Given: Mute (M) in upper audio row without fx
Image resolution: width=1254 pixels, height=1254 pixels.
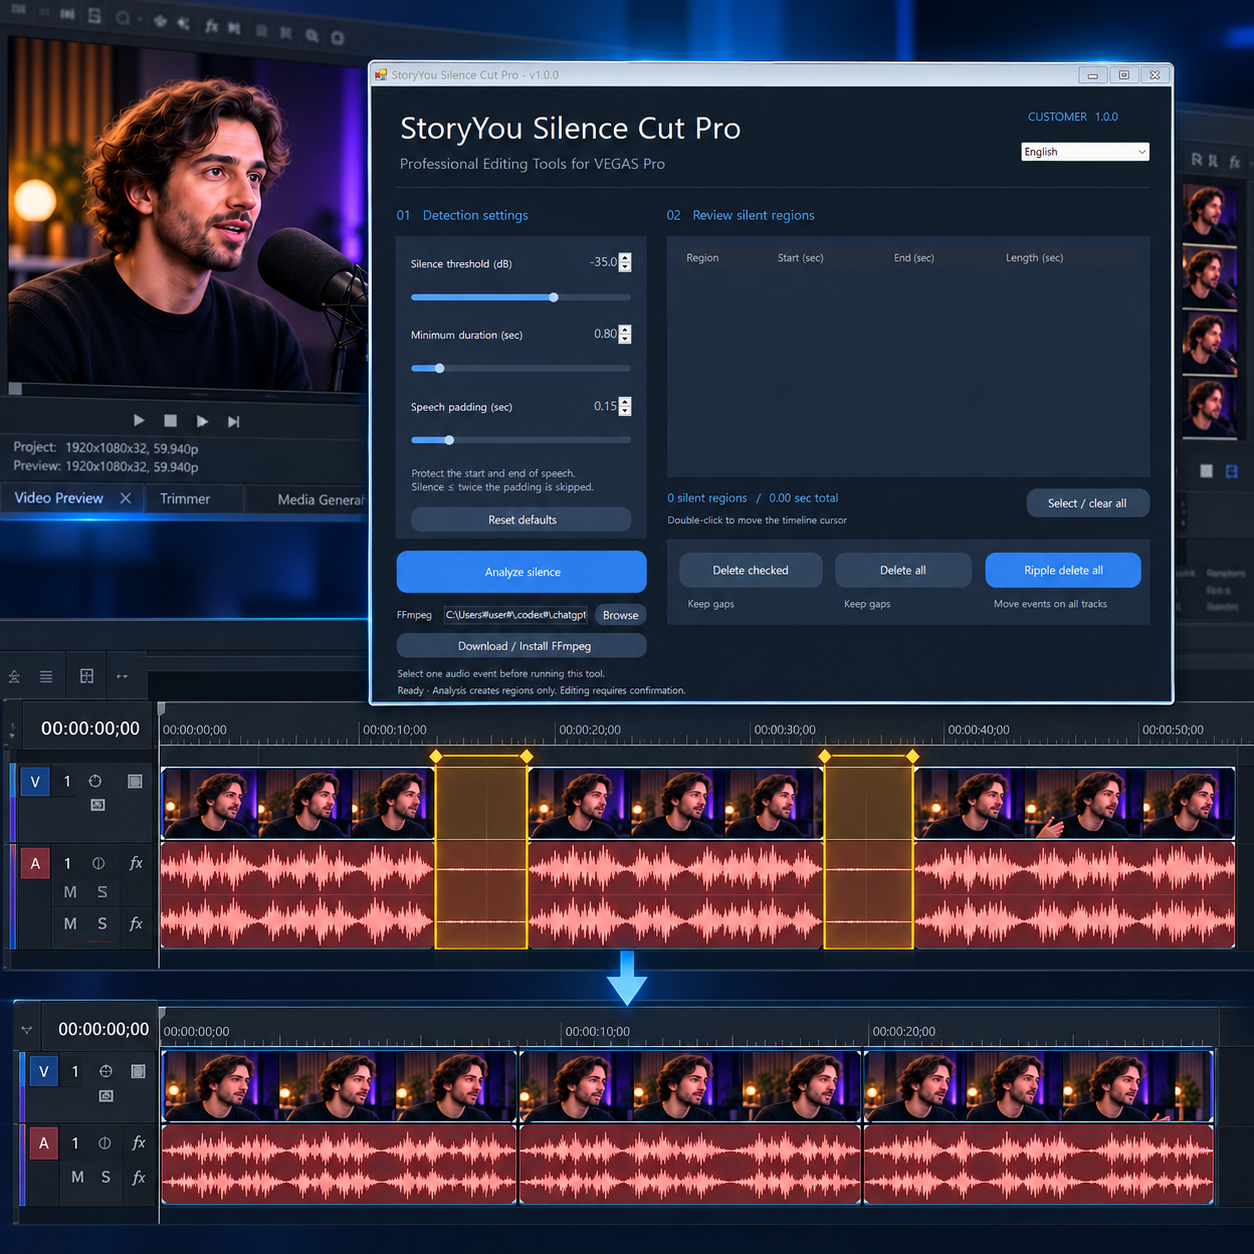Looking at the screenshot, I should coord(70,892).
